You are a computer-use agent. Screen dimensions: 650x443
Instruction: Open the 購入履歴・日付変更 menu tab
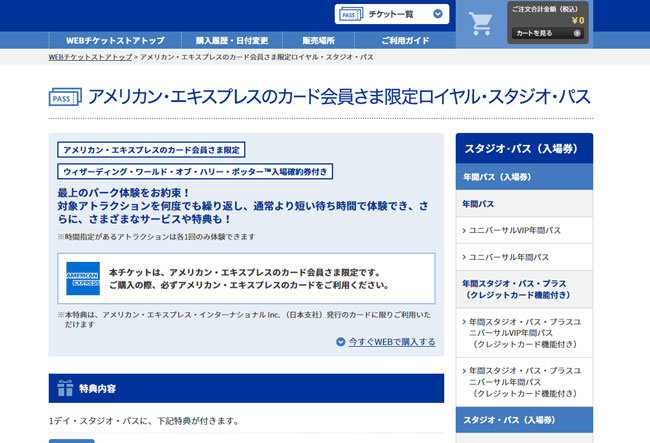point(232,40)
